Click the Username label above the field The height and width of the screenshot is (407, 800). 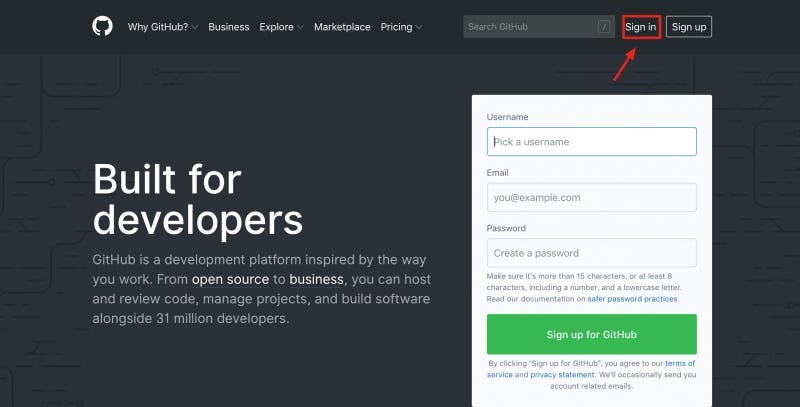tap(507, 117)
